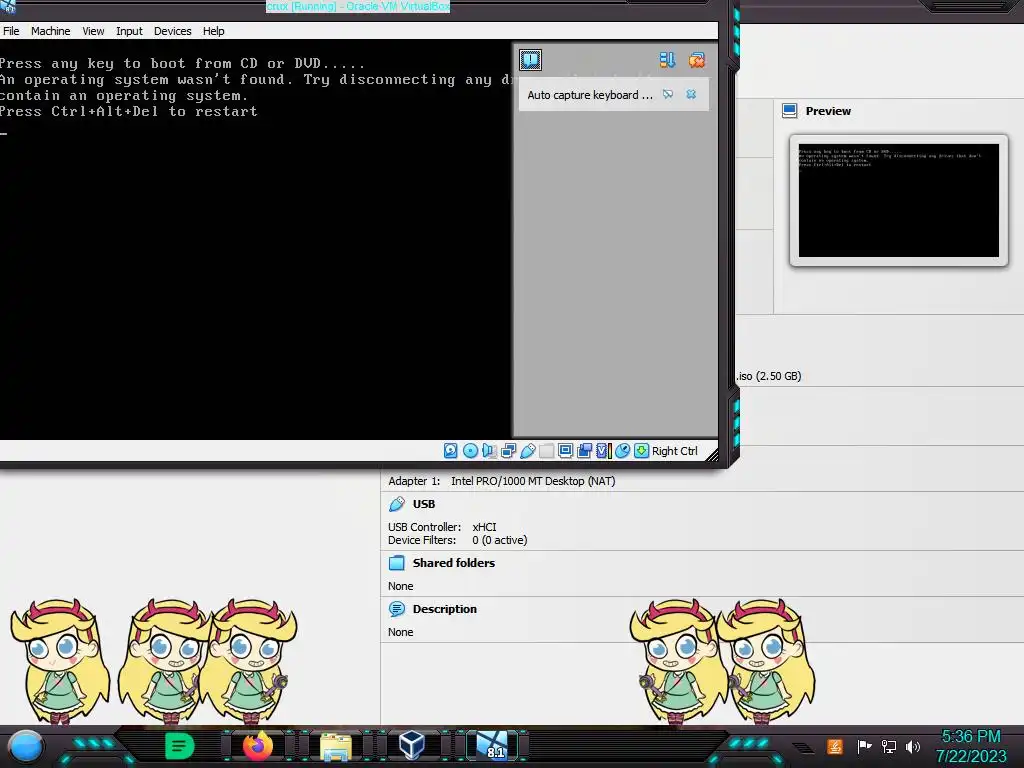Dismiss the Auto capture keyboard notification
The image size is (1024, 768).
[691, 95]
